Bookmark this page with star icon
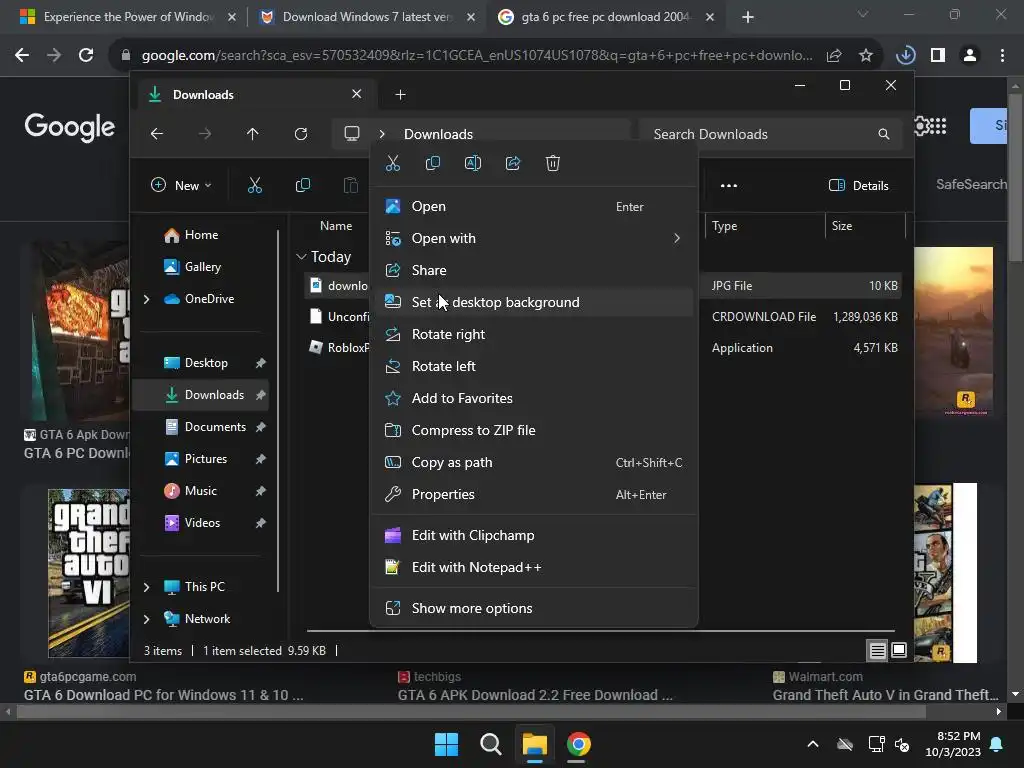The height and width of the screenshot is (768, 1024). [866, 56]
